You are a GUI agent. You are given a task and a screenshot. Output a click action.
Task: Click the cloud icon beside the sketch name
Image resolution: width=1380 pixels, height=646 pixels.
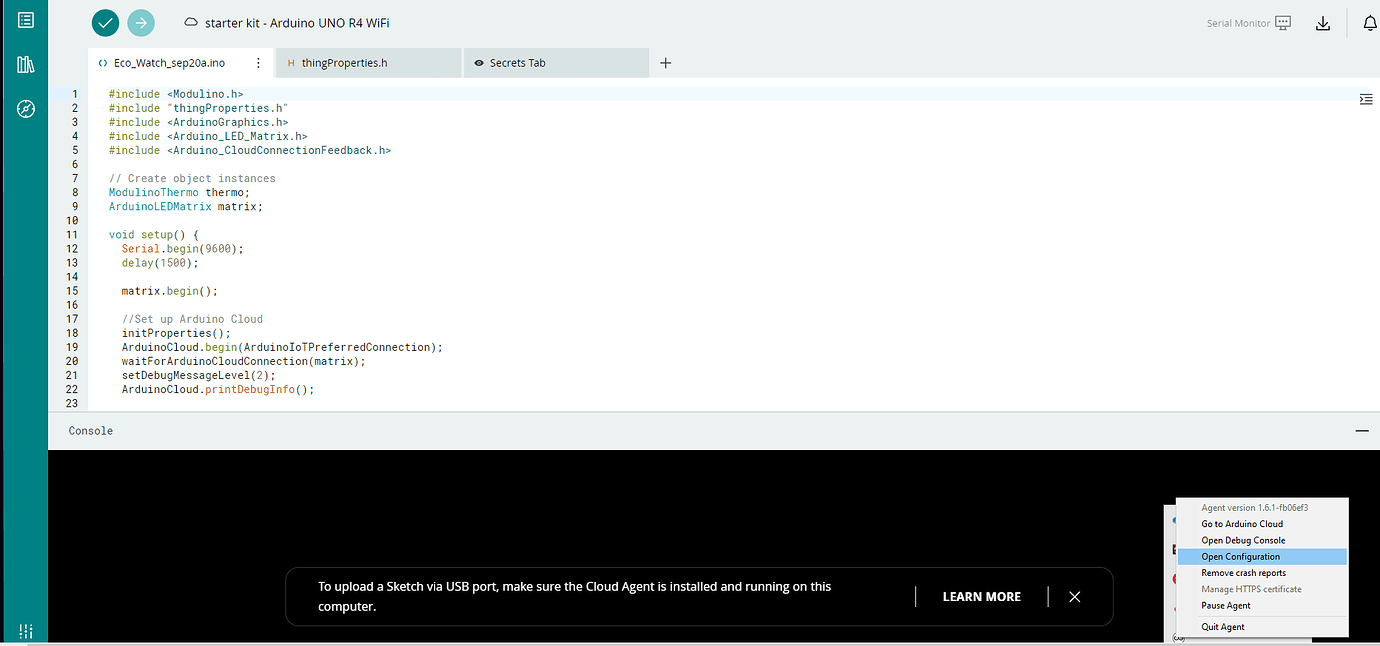click(190, 22)
